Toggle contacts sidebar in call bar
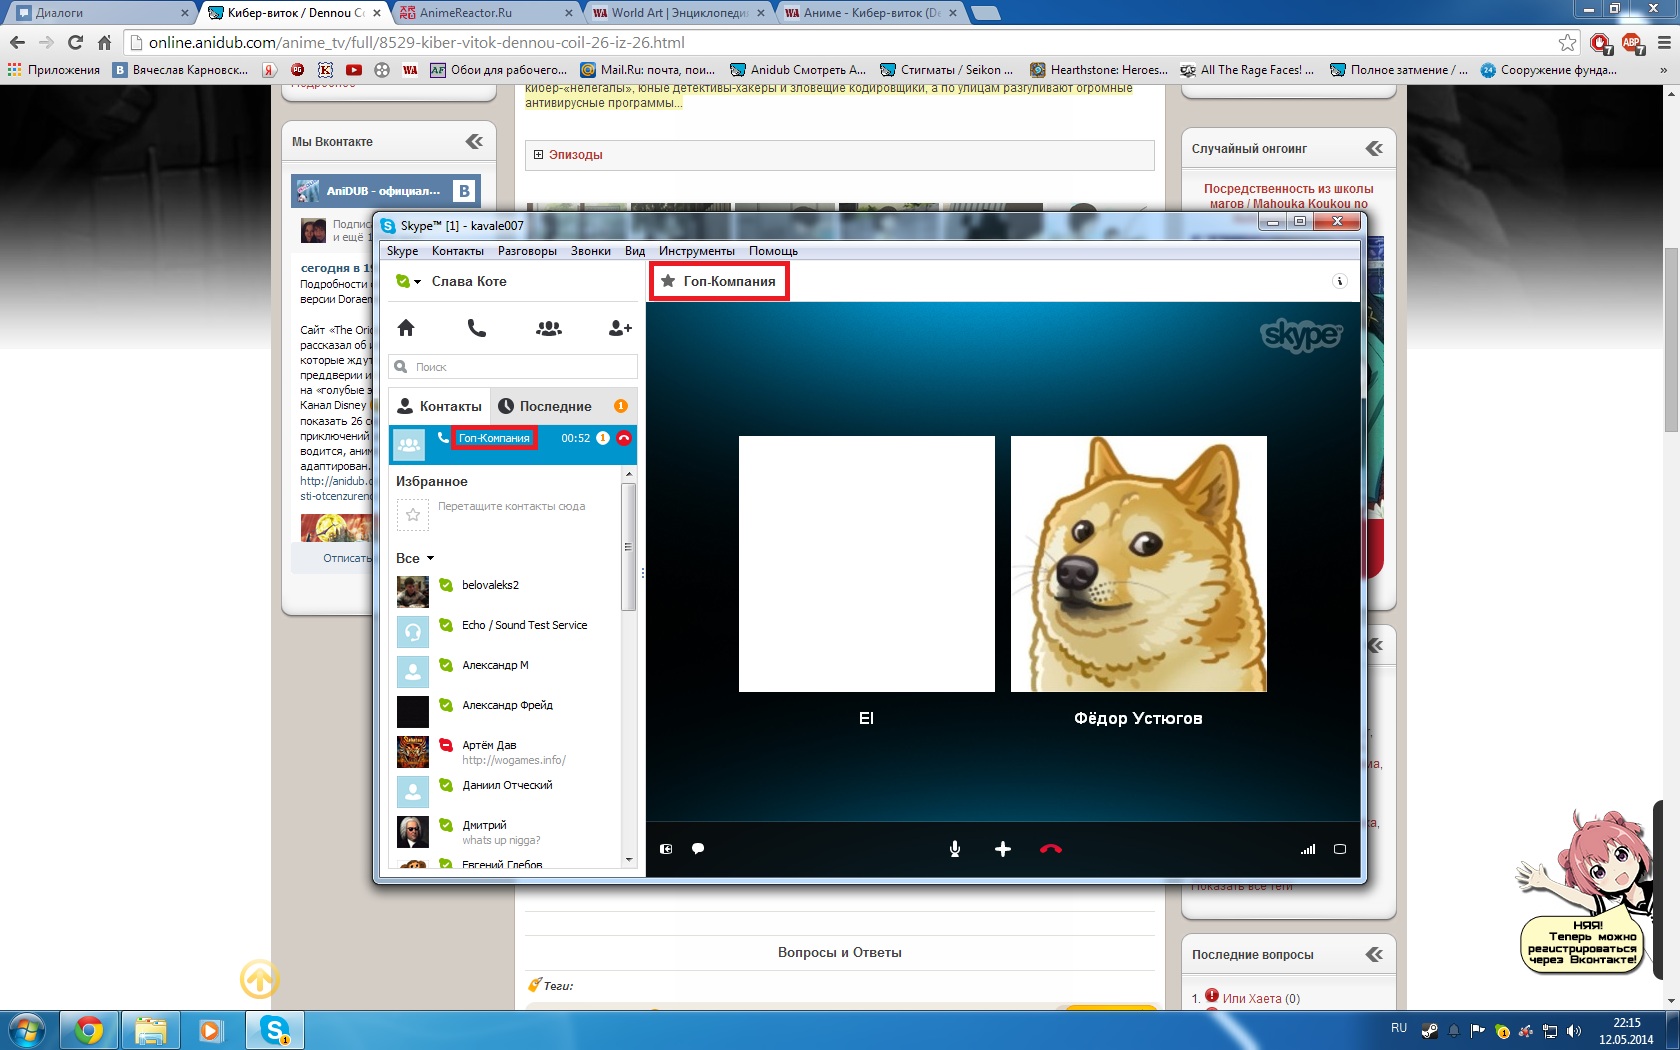This screenshot has width=1680, height=1050. point(666,849)
